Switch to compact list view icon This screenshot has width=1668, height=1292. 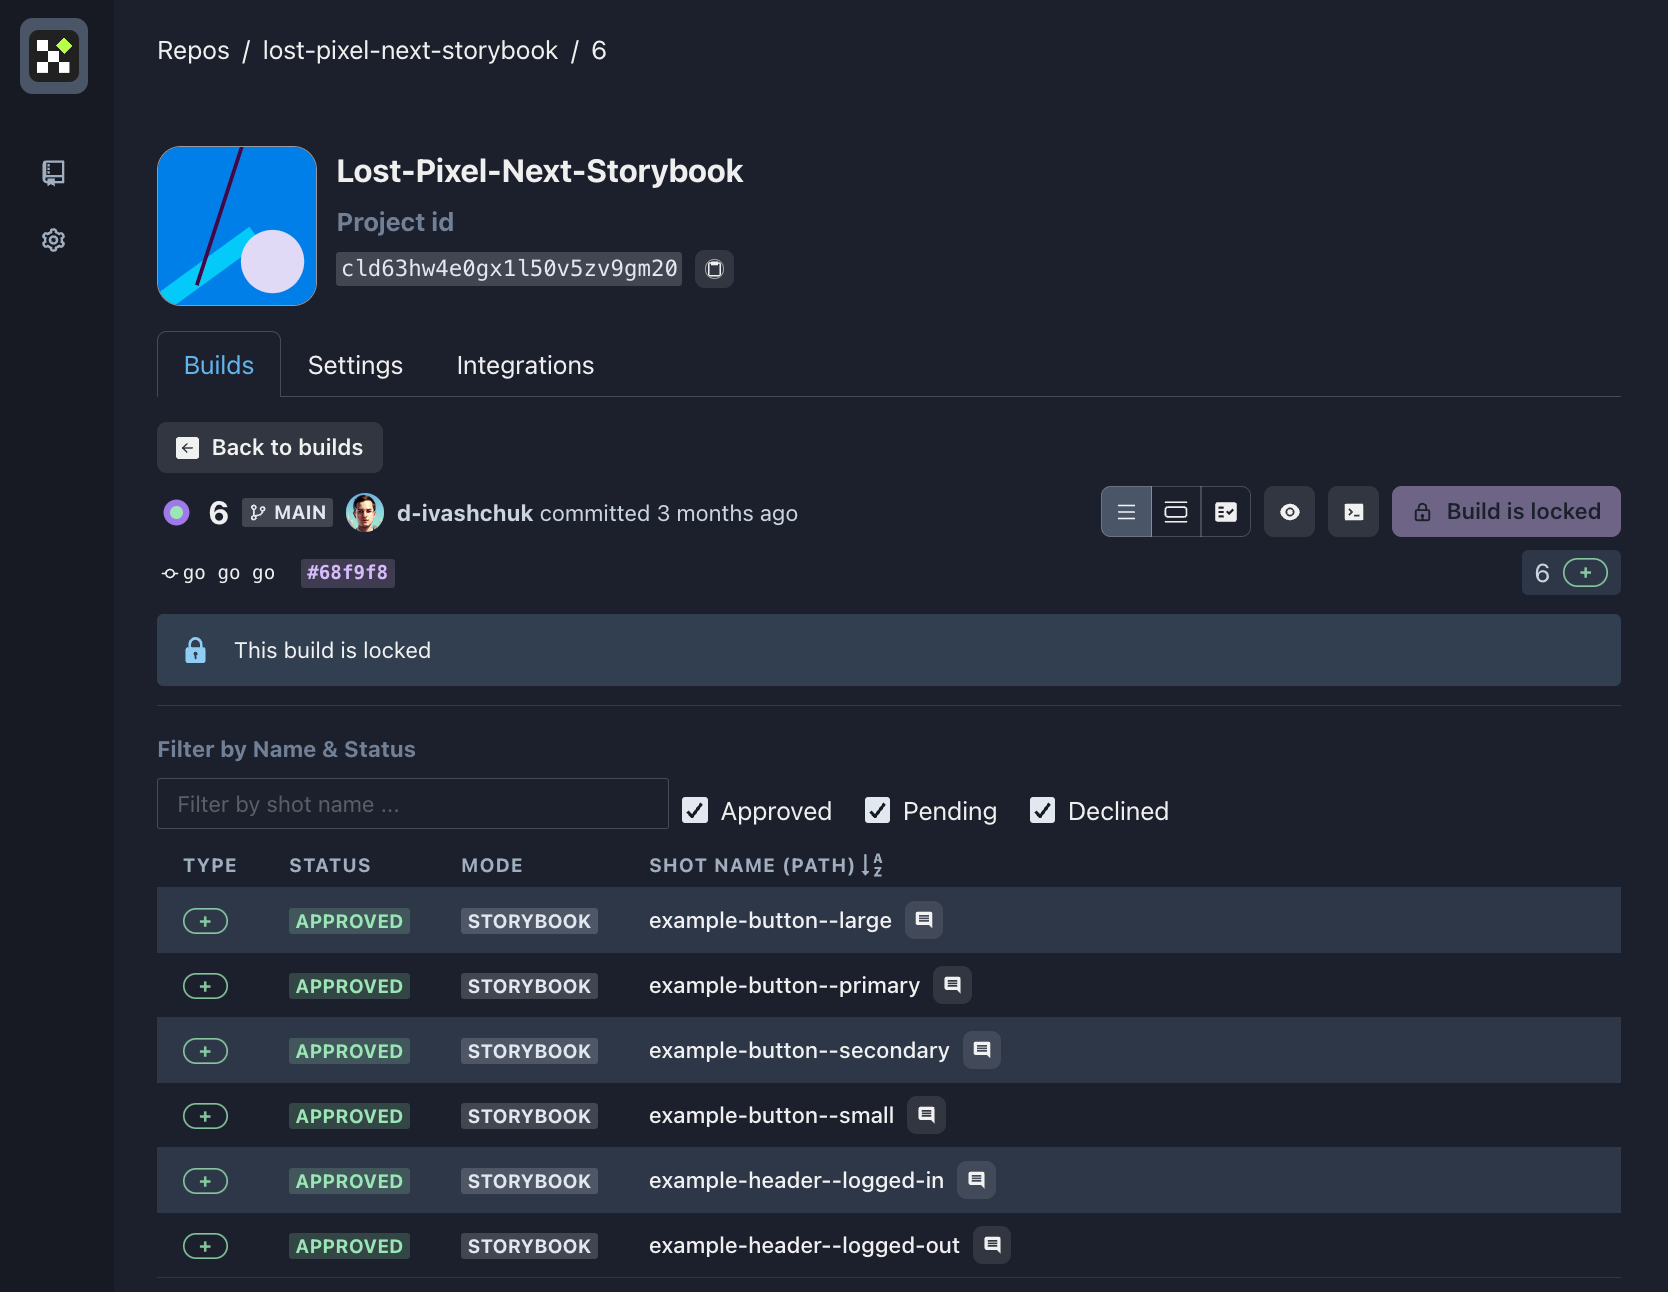1126,512
